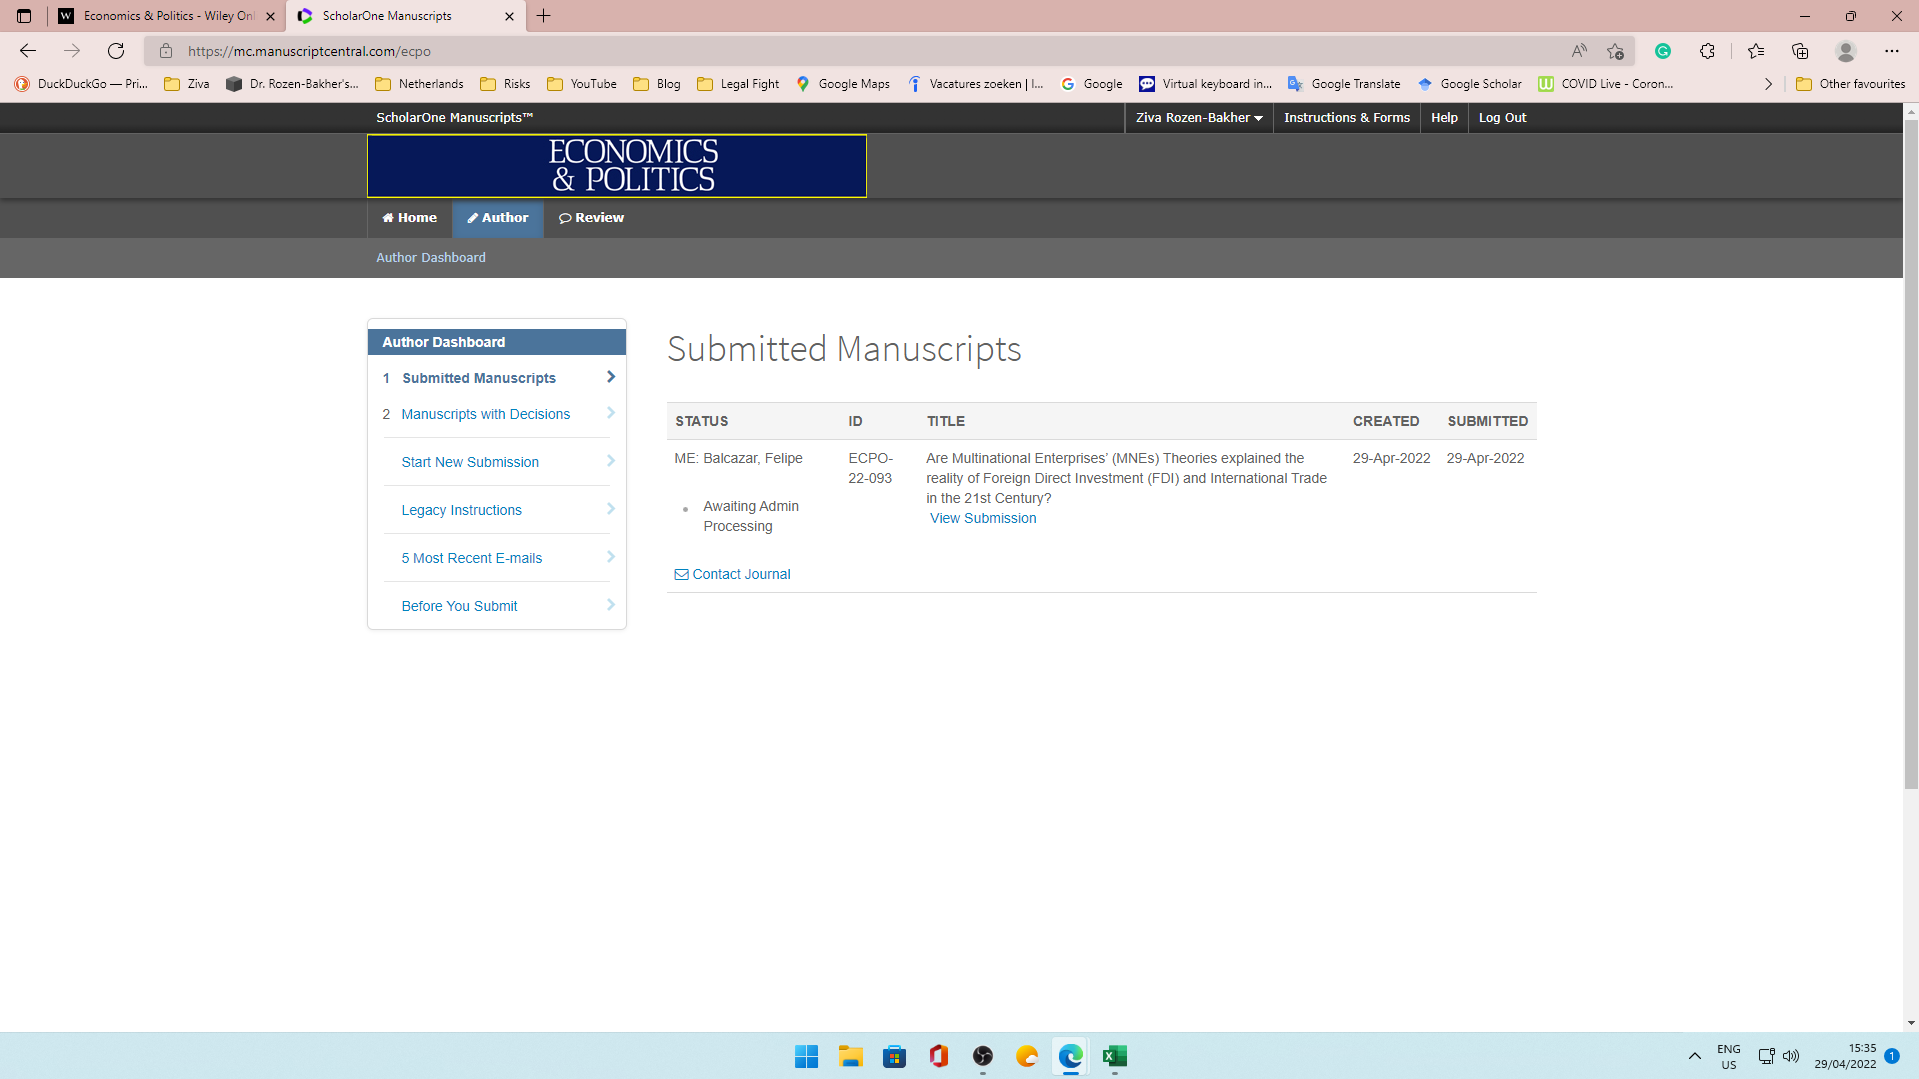Image resolution: width=1919 pixels, height=1079 pixels.
Task: Contact the journal by email
Action: pyautogui.click(x=733, y=574)
